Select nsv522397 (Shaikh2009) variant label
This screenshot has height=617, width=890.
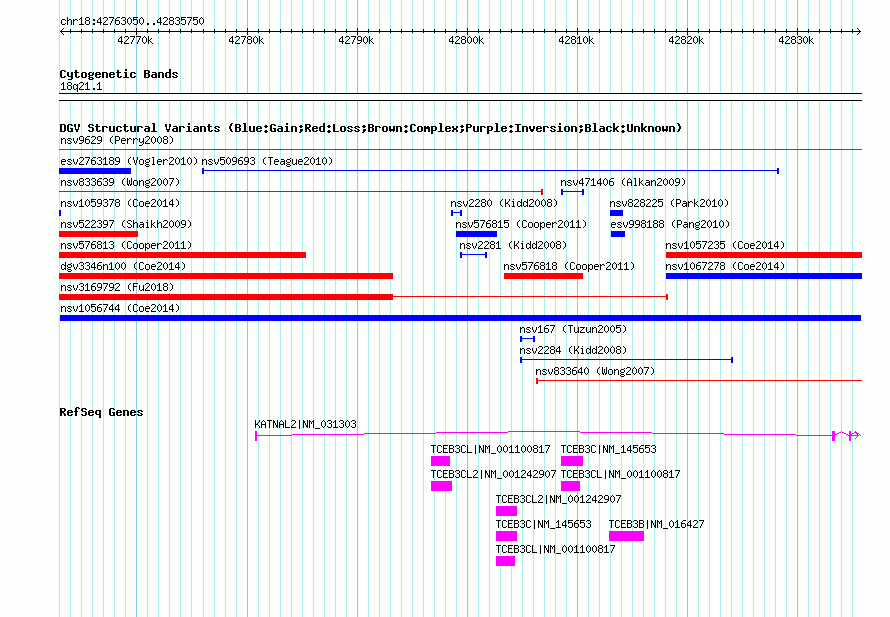pyautogui.click(x=126, y=224)
